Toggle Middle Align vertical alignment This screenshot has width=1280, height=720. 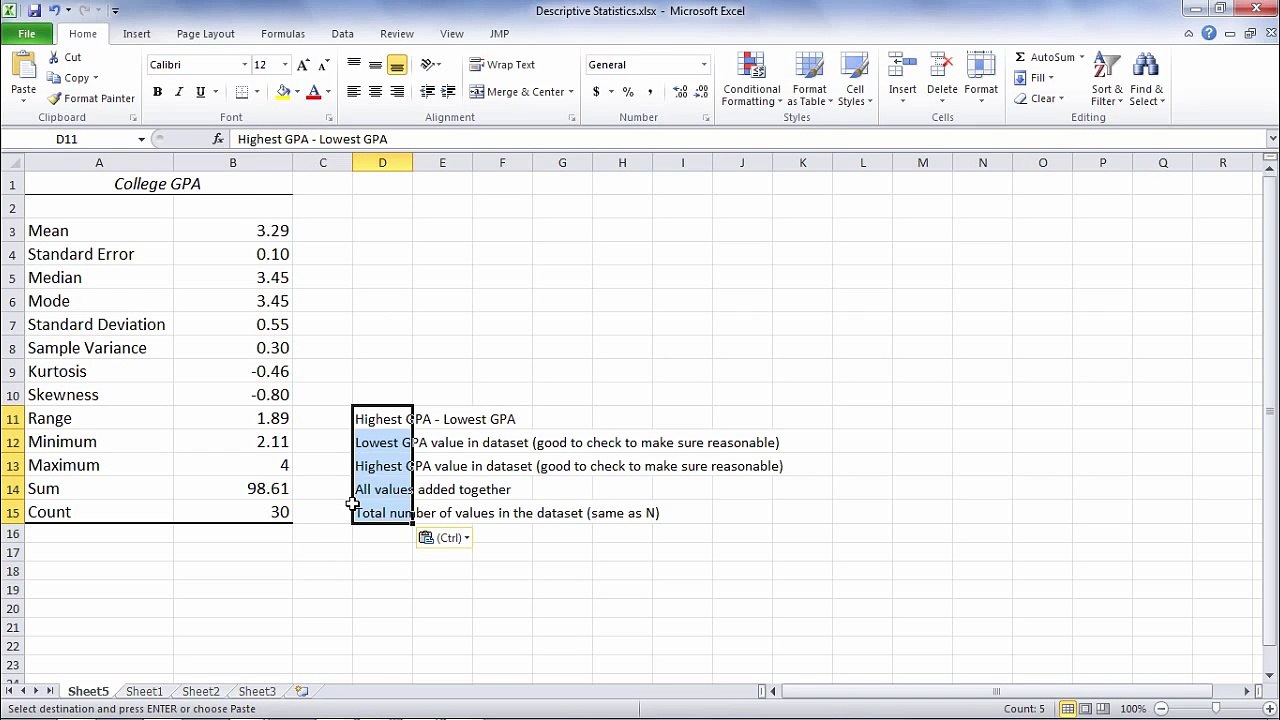click(x=375, y=65)
